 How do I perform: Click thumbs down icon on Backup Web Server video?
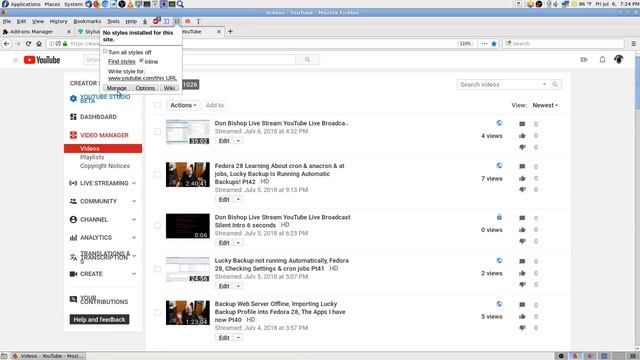click(x=522, y=328)
